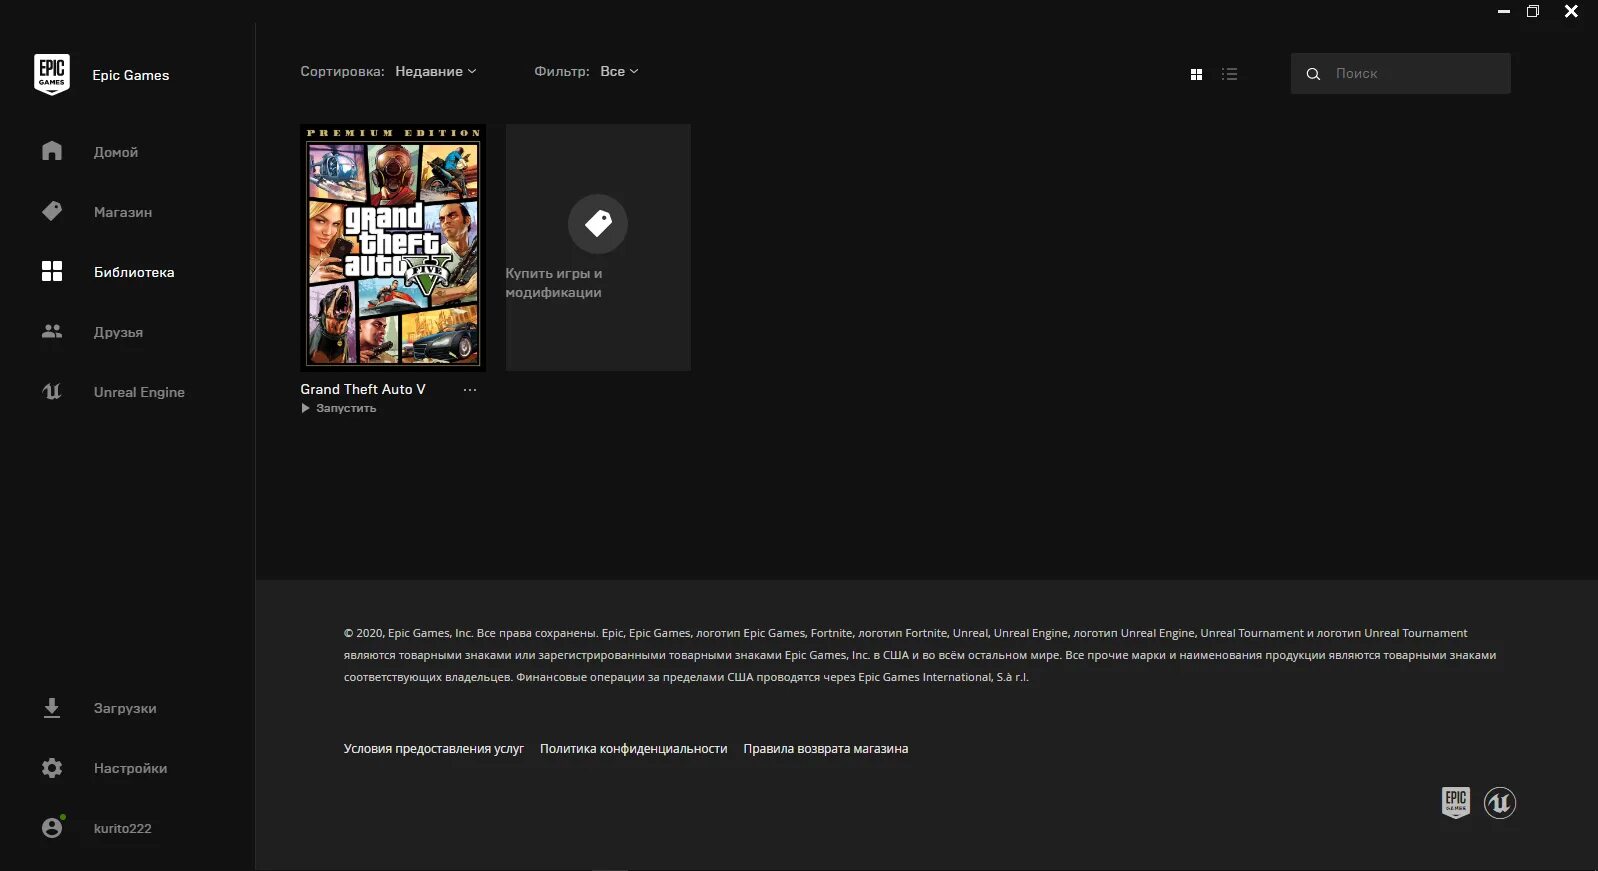Click the Grand Theft Auto V cover thumbnail
The height and width of the screenshot is (871, 1598).
[x=393, y=247]
